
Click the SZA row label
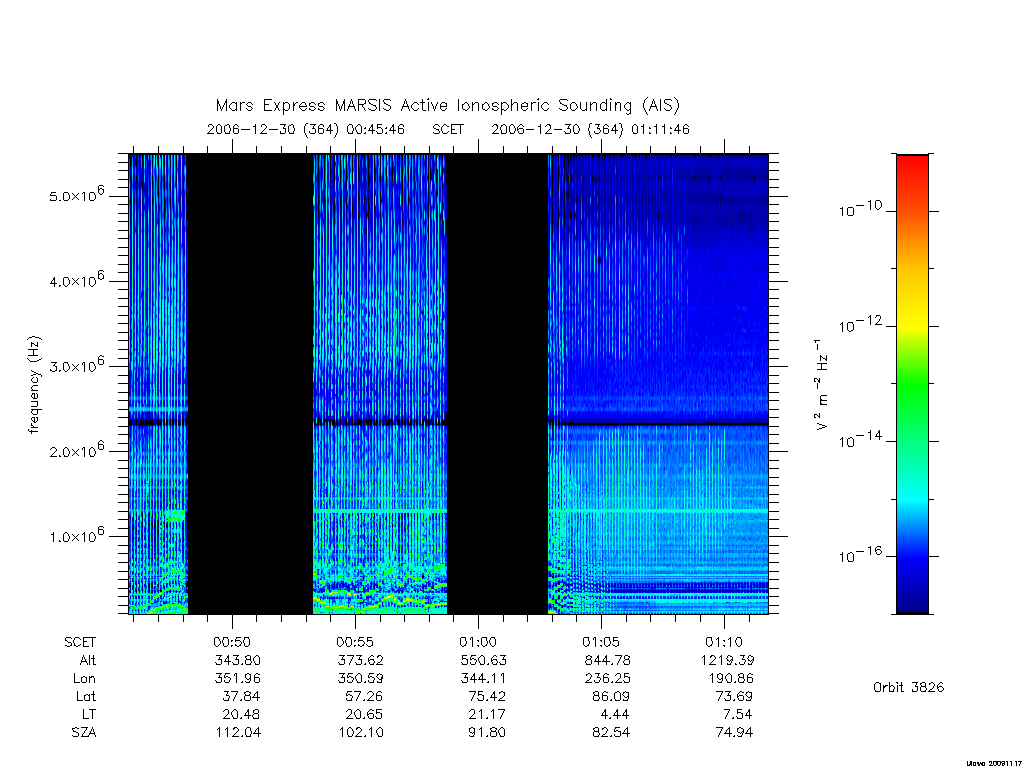[x=84, y=733]
